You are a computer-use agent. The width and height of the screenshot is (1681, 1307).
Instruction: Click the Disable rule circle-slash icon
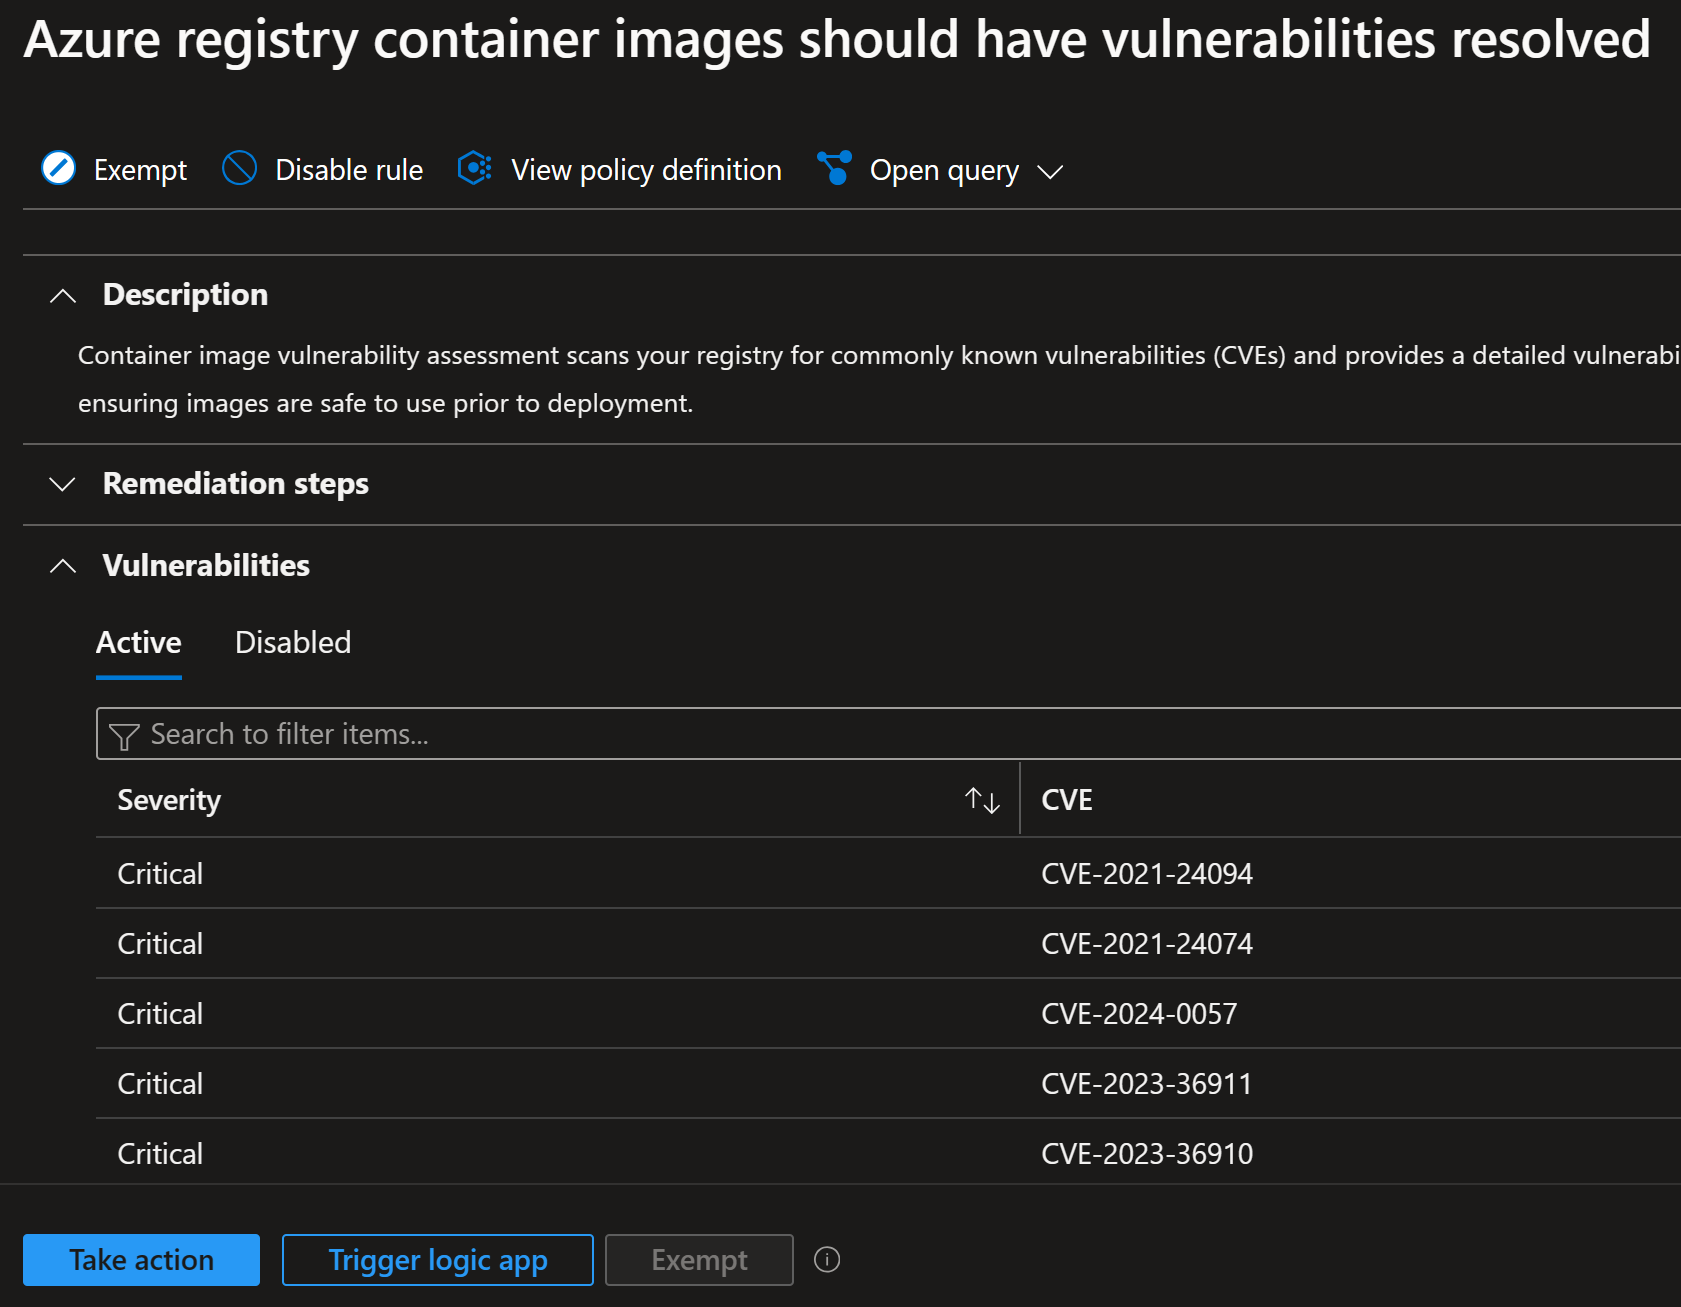click(x=240, y=168)
